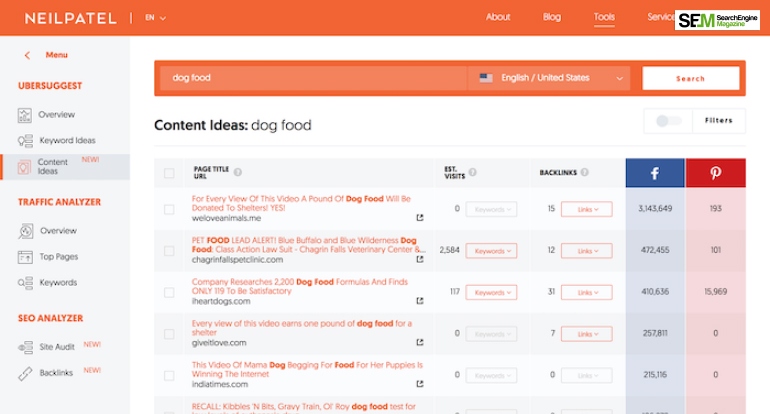The image size is (770, 414).
Task: Click the dog food search input field
Action: (x=313, y=78)
